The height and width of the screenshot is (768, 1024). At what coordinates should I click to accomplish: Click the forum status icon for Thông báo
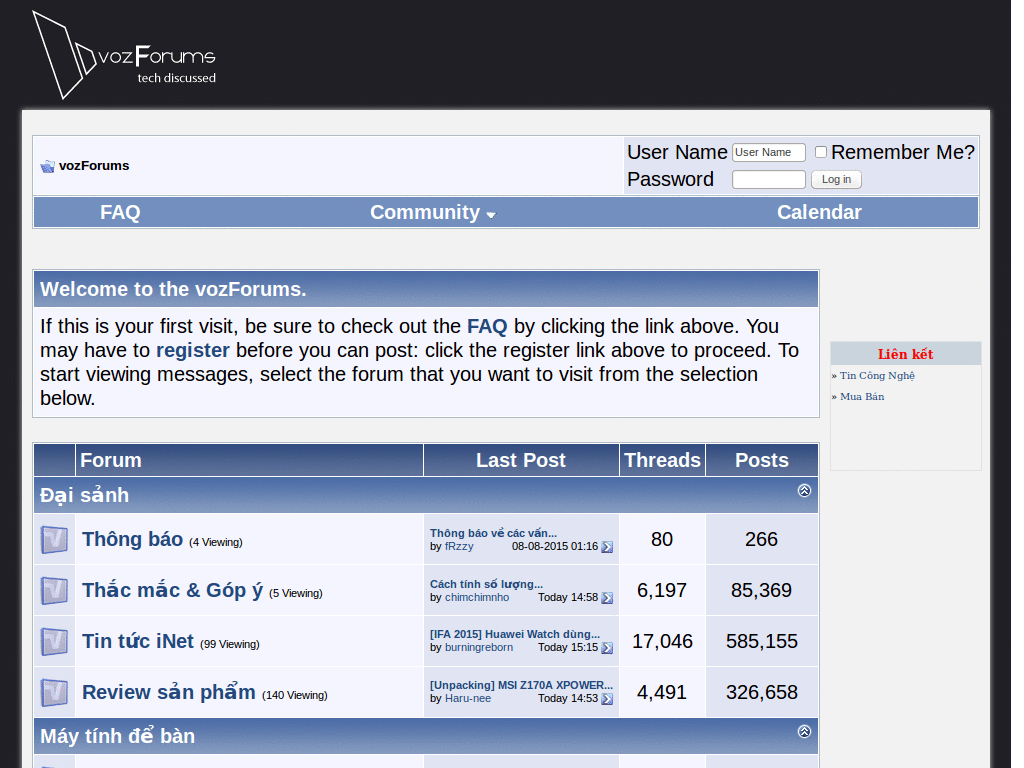[x=54, y=539]
